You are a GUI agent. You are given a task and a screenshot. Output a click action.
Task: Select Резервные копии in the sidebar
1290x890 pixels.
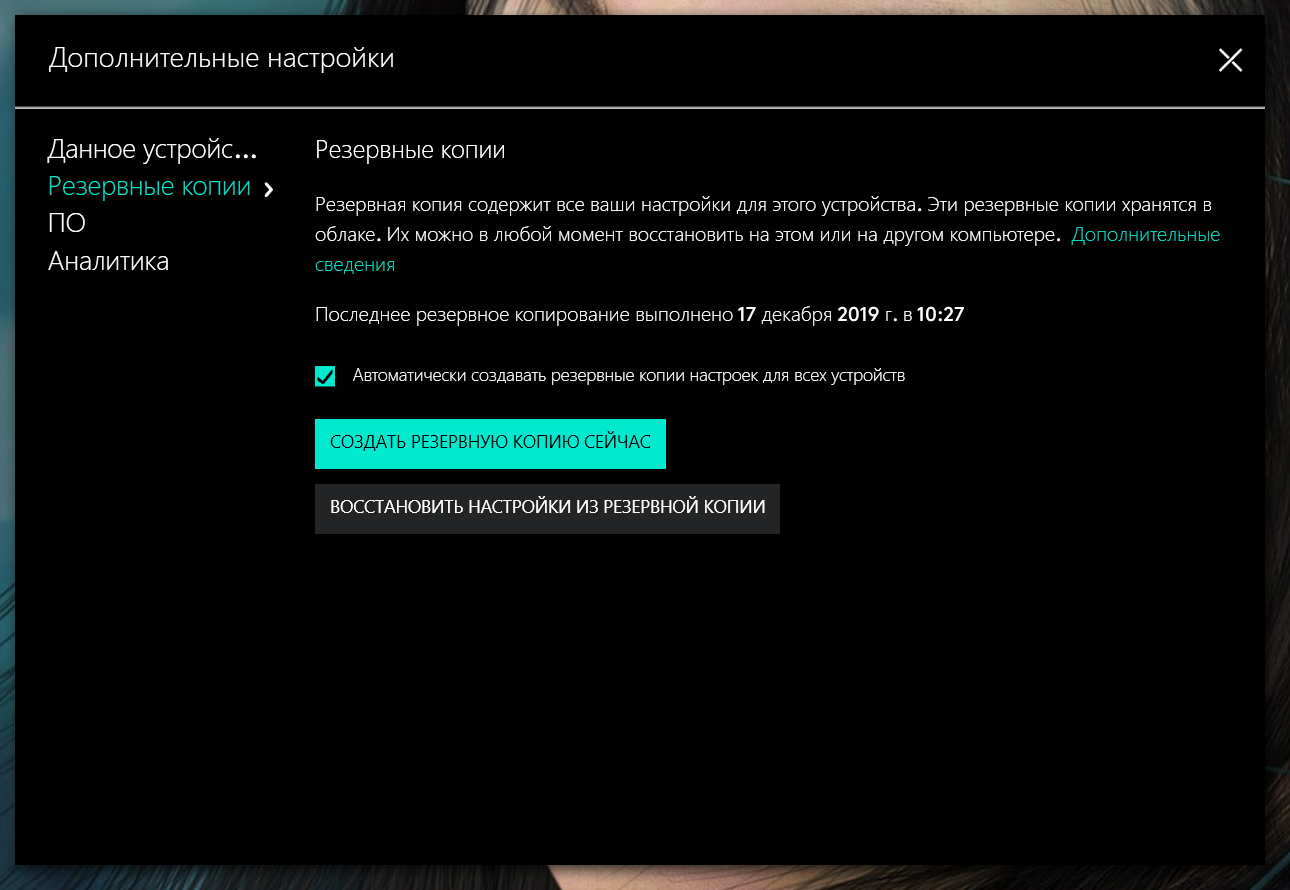tap(149, 187)
